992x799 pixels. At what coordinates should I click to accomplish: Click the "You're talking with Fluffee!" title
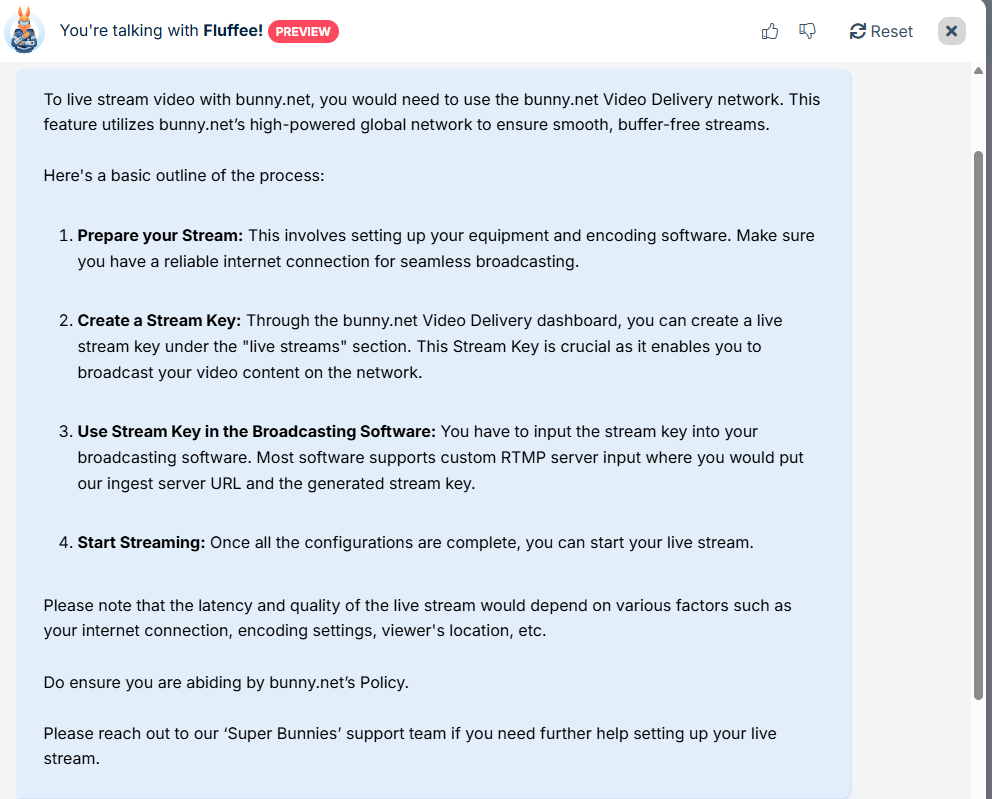[x=161, y=30]
